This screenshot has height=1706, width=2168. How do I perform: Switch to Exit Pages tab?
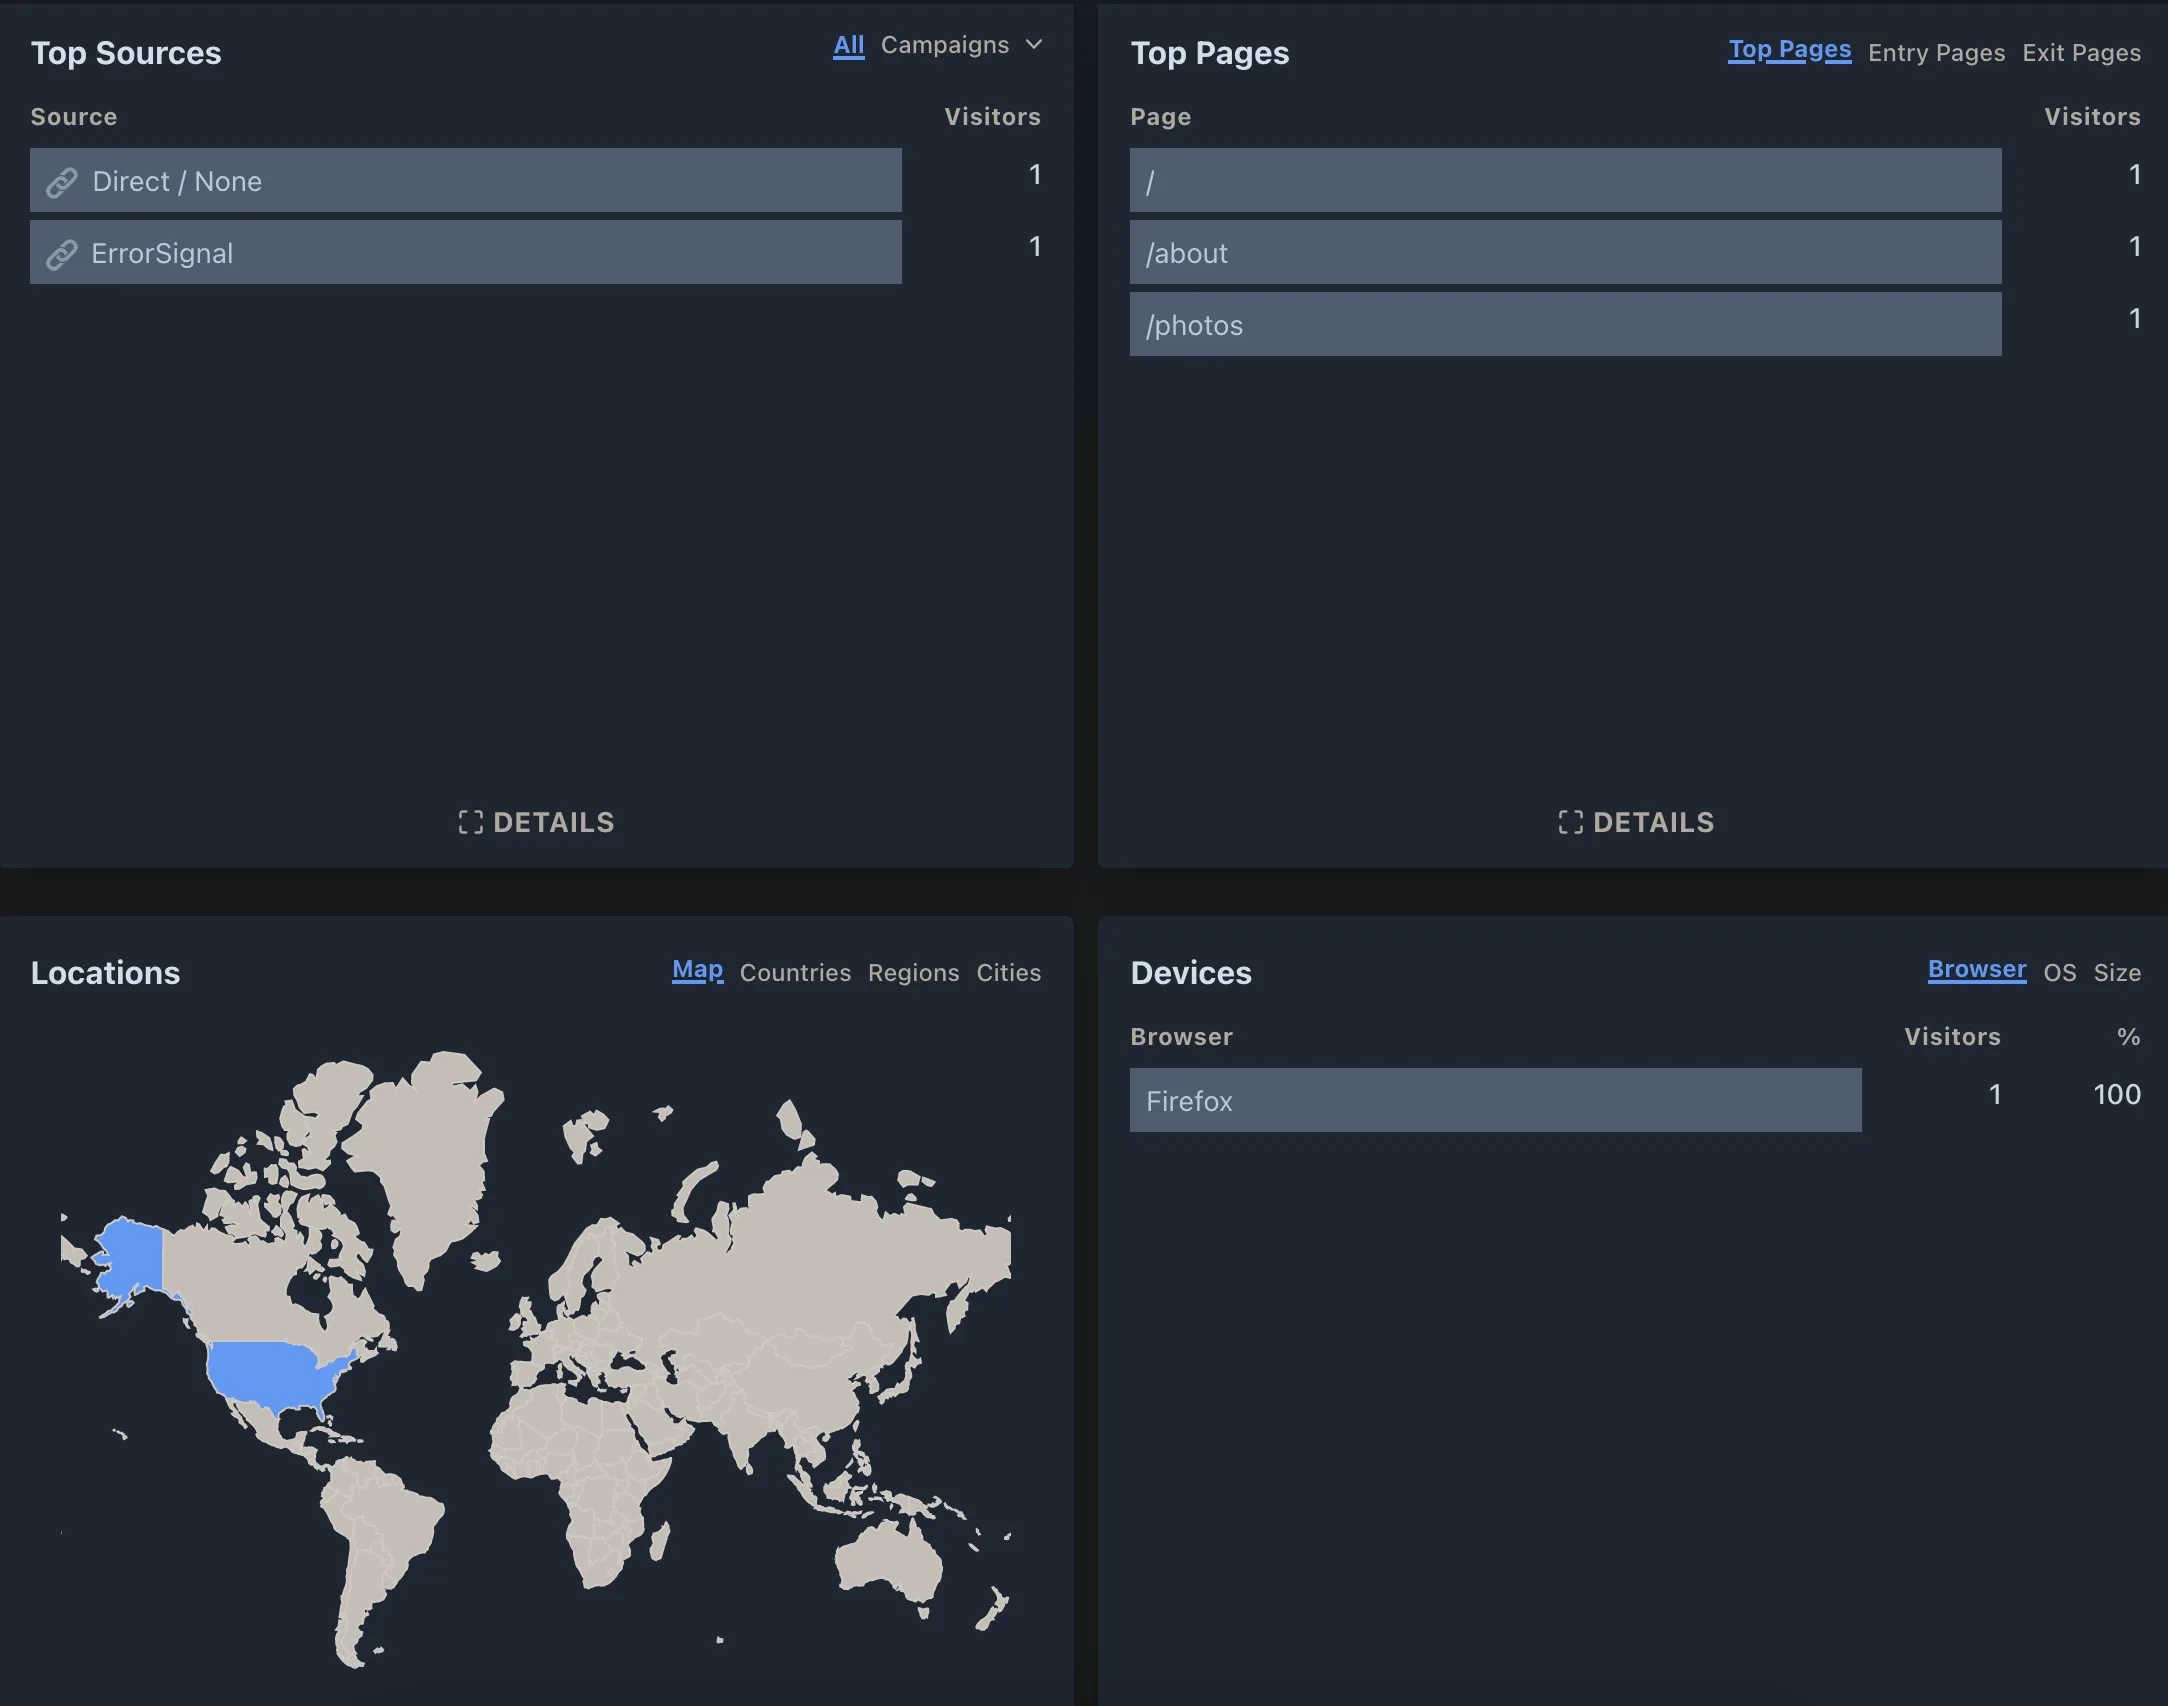click(x=2081, y=52)
